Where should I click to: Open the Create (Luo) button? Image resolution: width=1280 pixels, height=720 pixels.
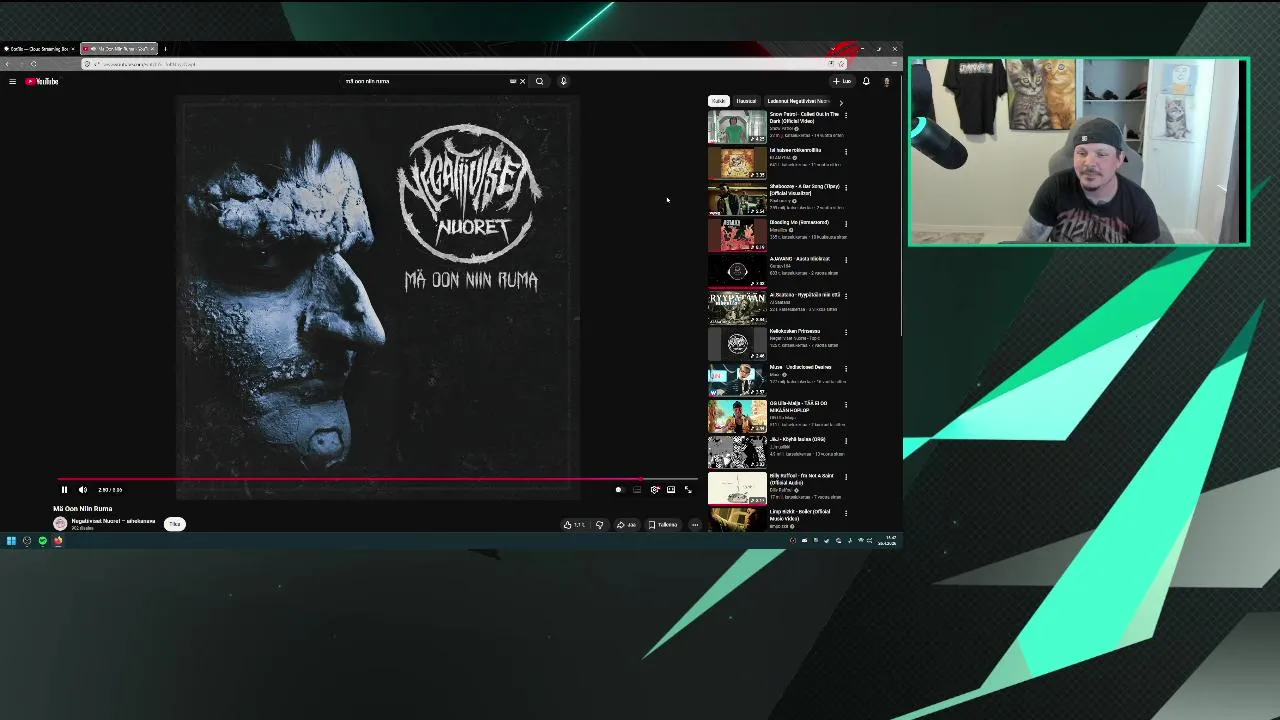pyautogui.click(x=842, y=82)
